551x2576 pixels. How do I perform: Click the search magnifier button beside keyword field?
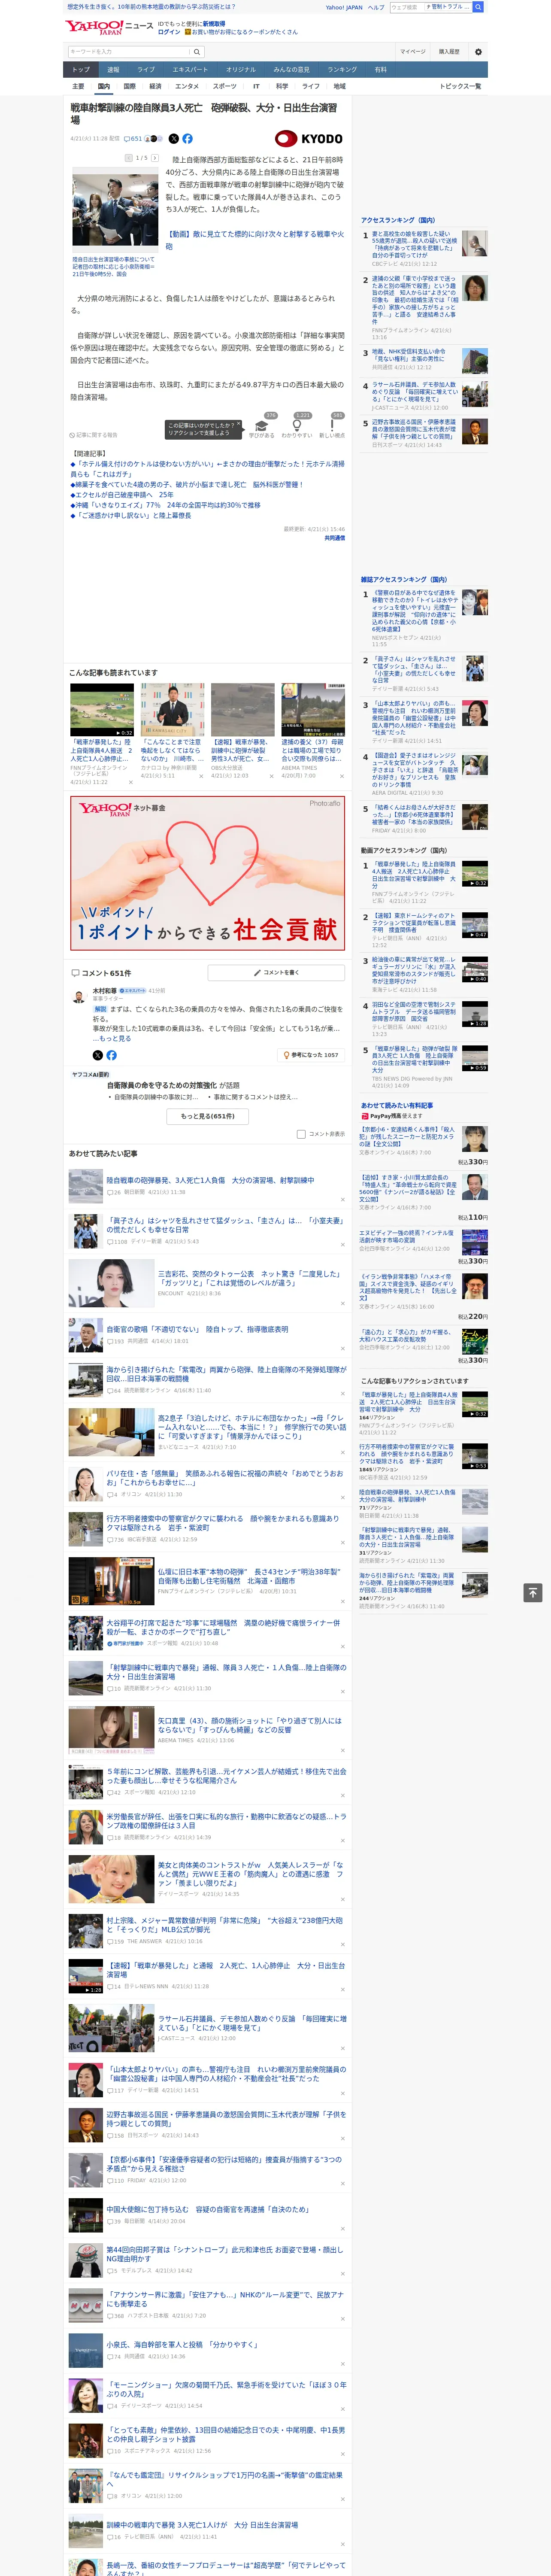[197, 52]
